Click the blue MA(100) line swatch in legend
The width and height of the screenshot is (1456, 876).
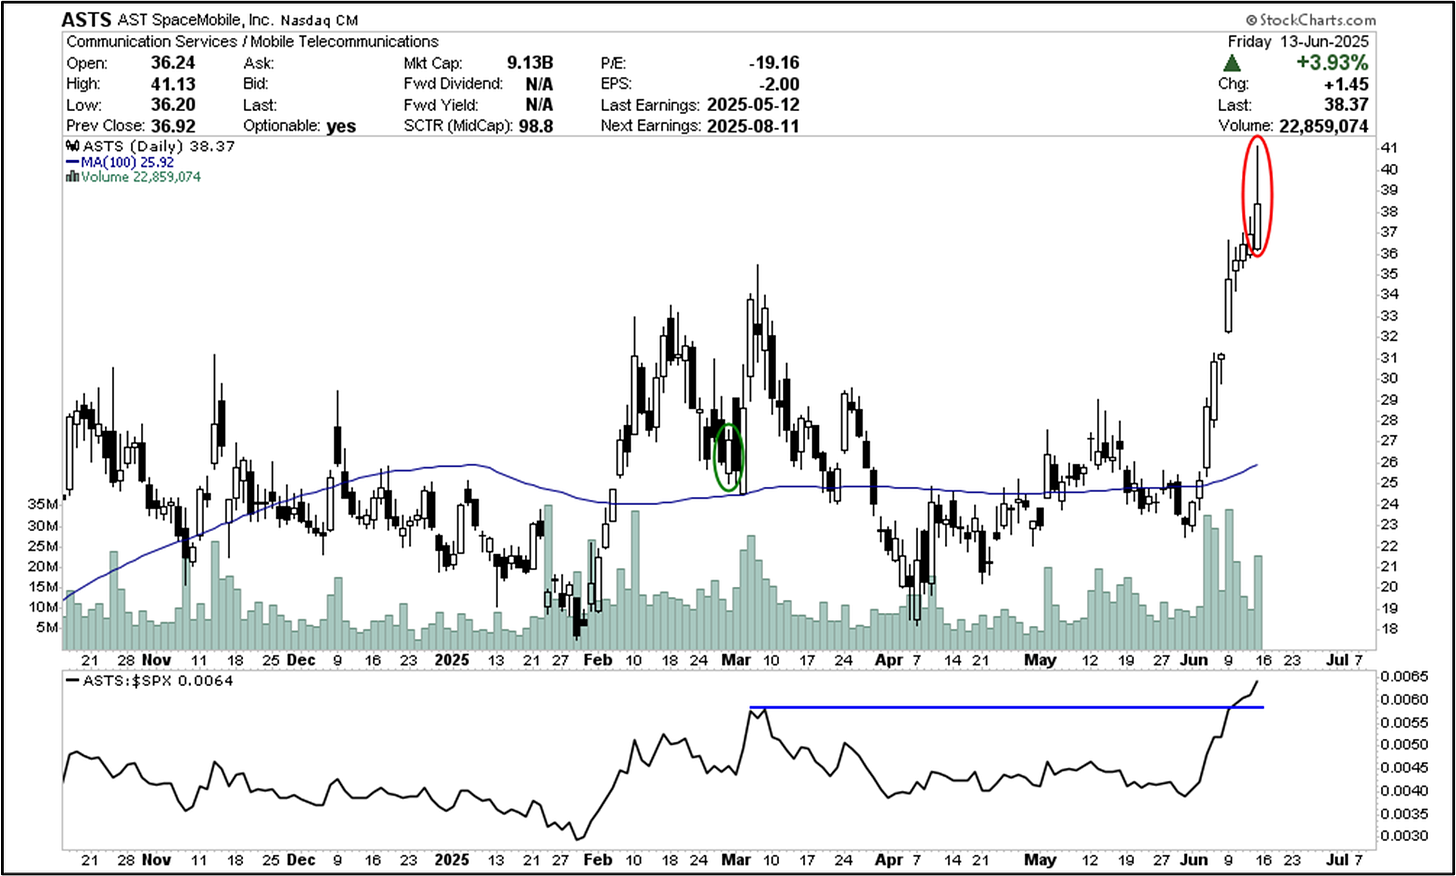(73, 162)
